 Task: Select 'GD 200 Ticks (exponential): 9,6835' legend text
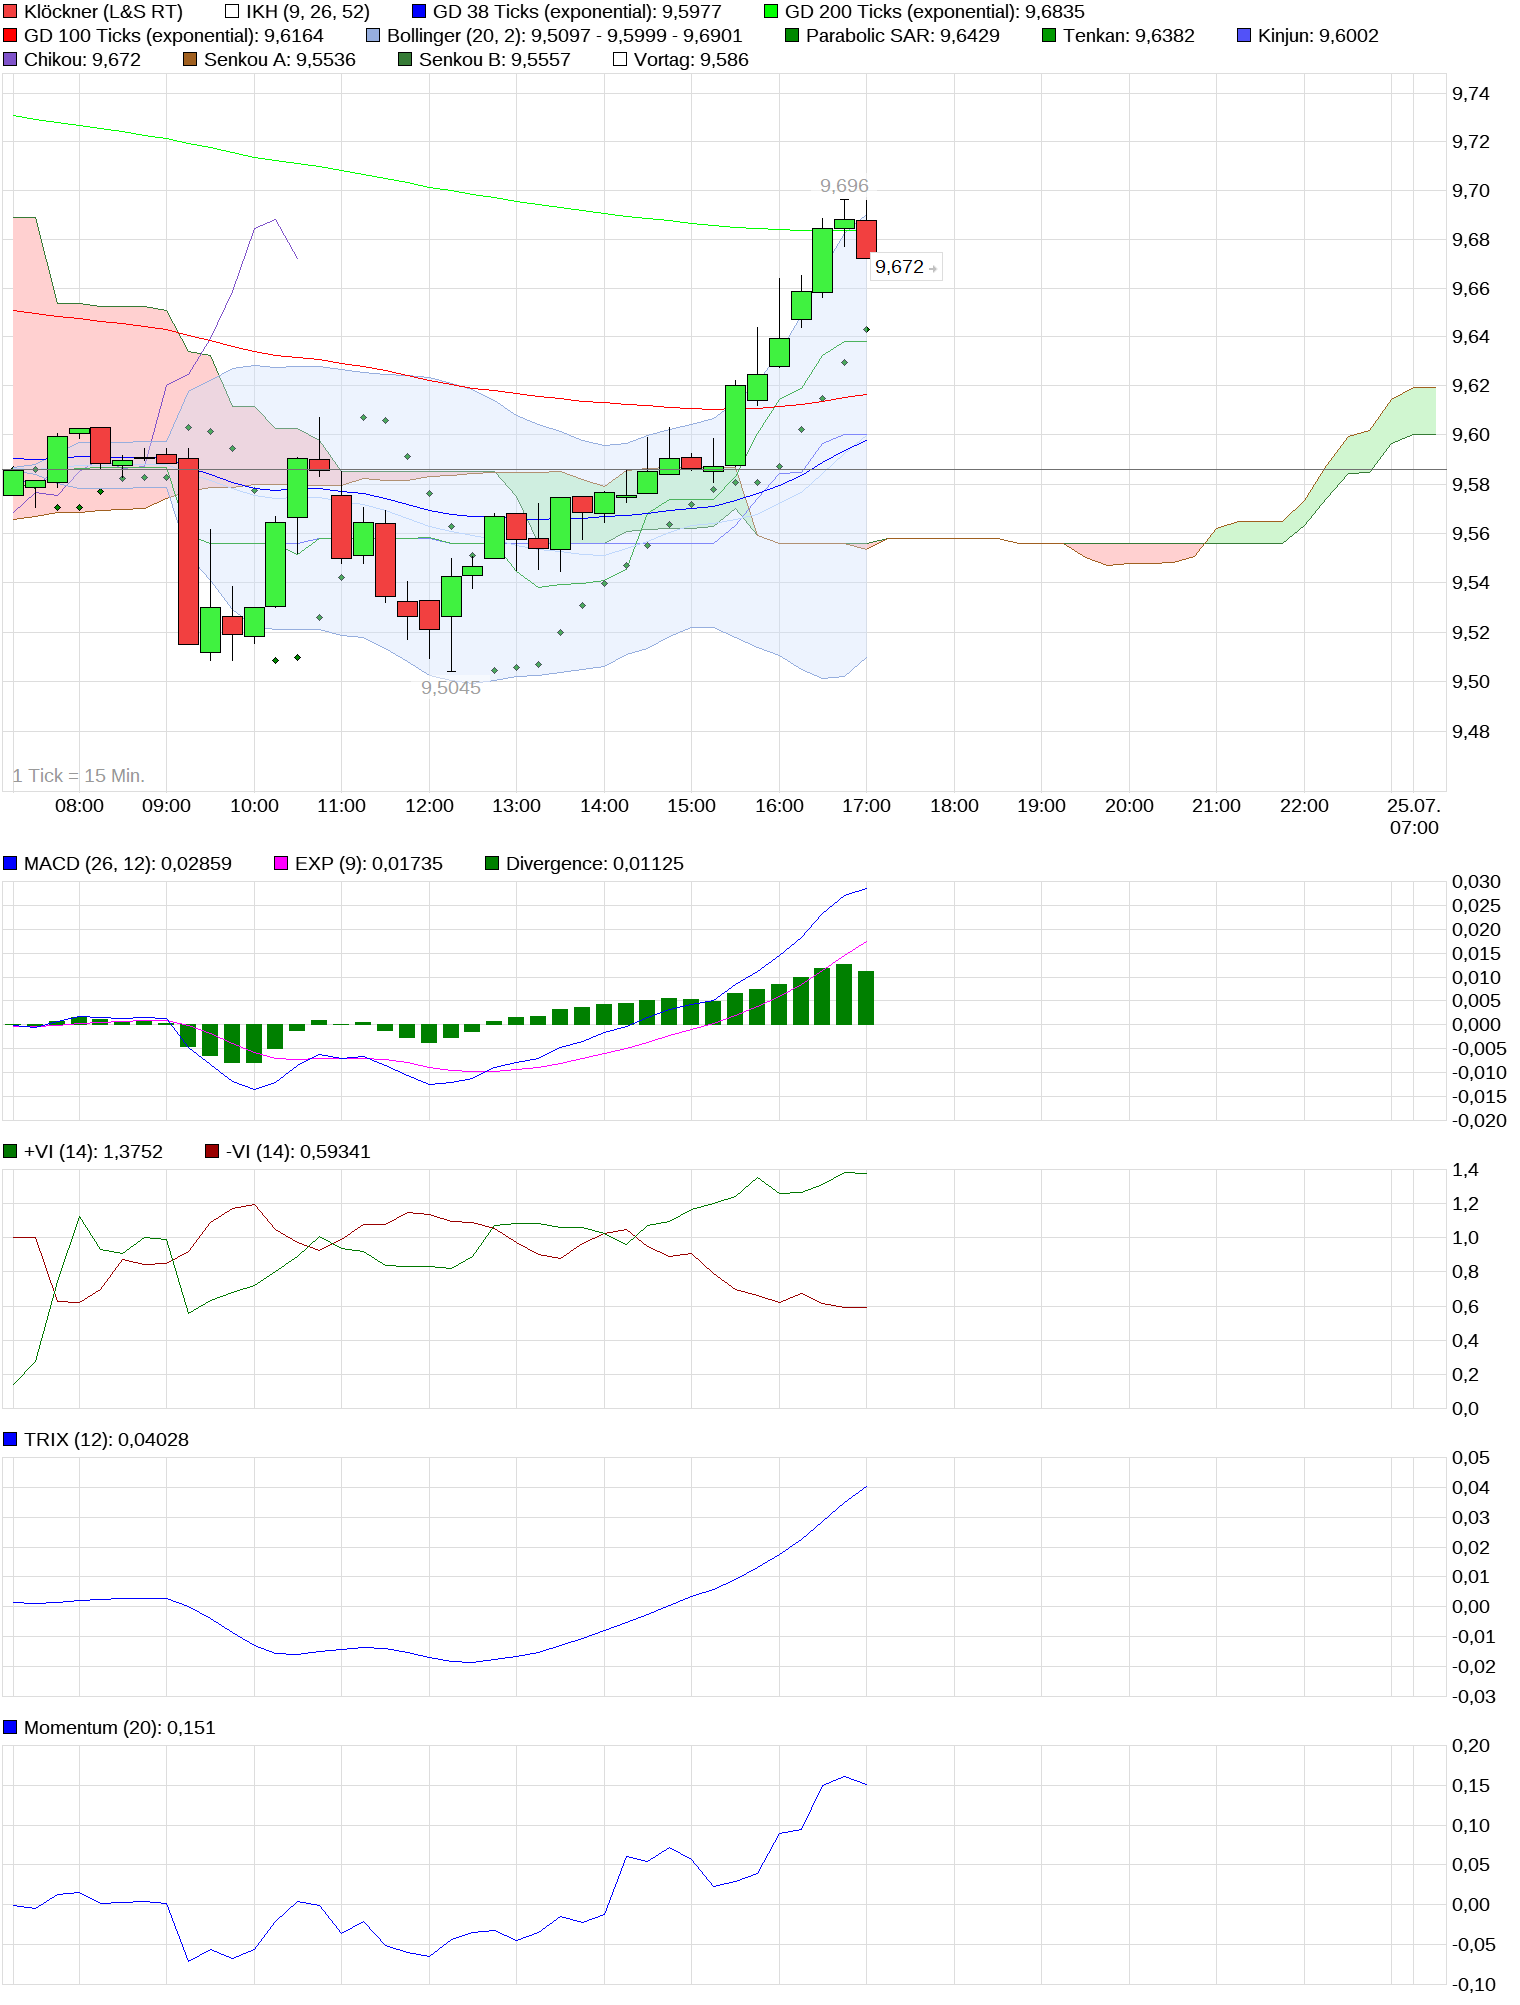click(x=935, y=12)
